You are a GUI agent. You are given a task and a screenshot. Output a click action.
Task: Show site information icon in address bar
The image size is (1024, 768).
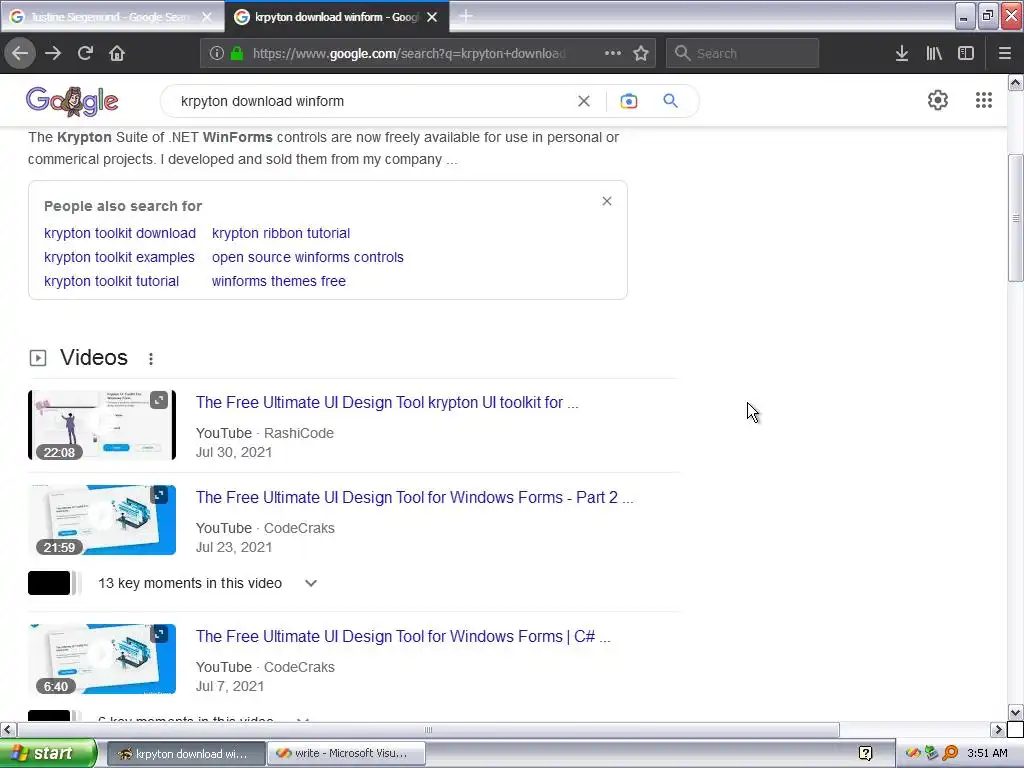tap(217, 54)
